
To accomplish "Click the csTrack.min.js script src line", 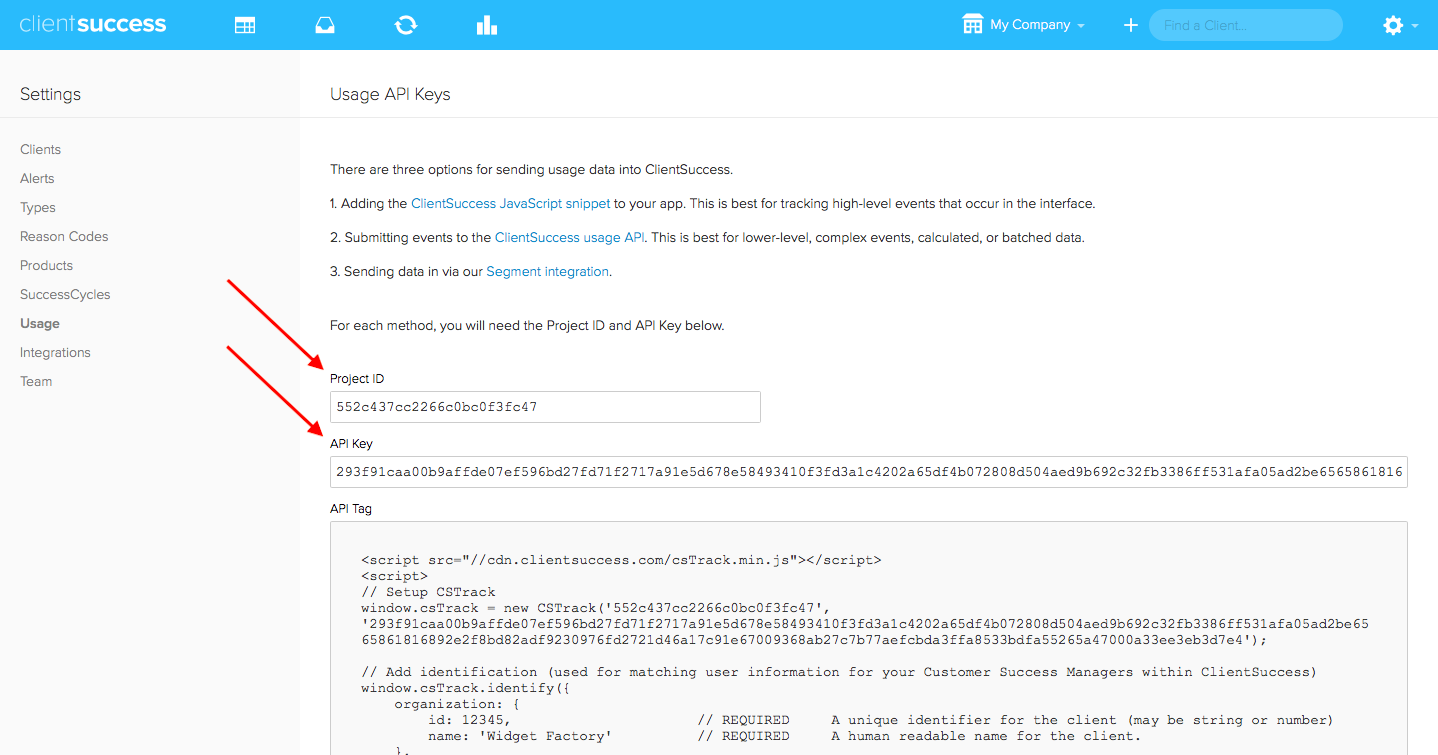I will tap(621, 560).
